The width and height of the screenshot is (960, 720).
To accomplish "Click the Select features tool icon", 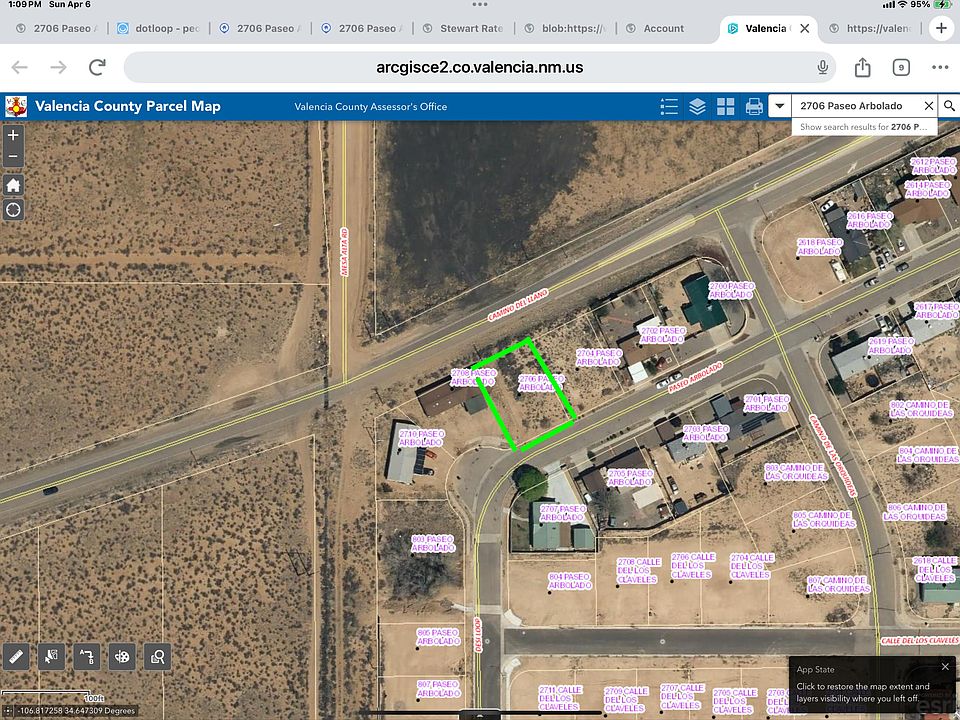I will point(51,657).
